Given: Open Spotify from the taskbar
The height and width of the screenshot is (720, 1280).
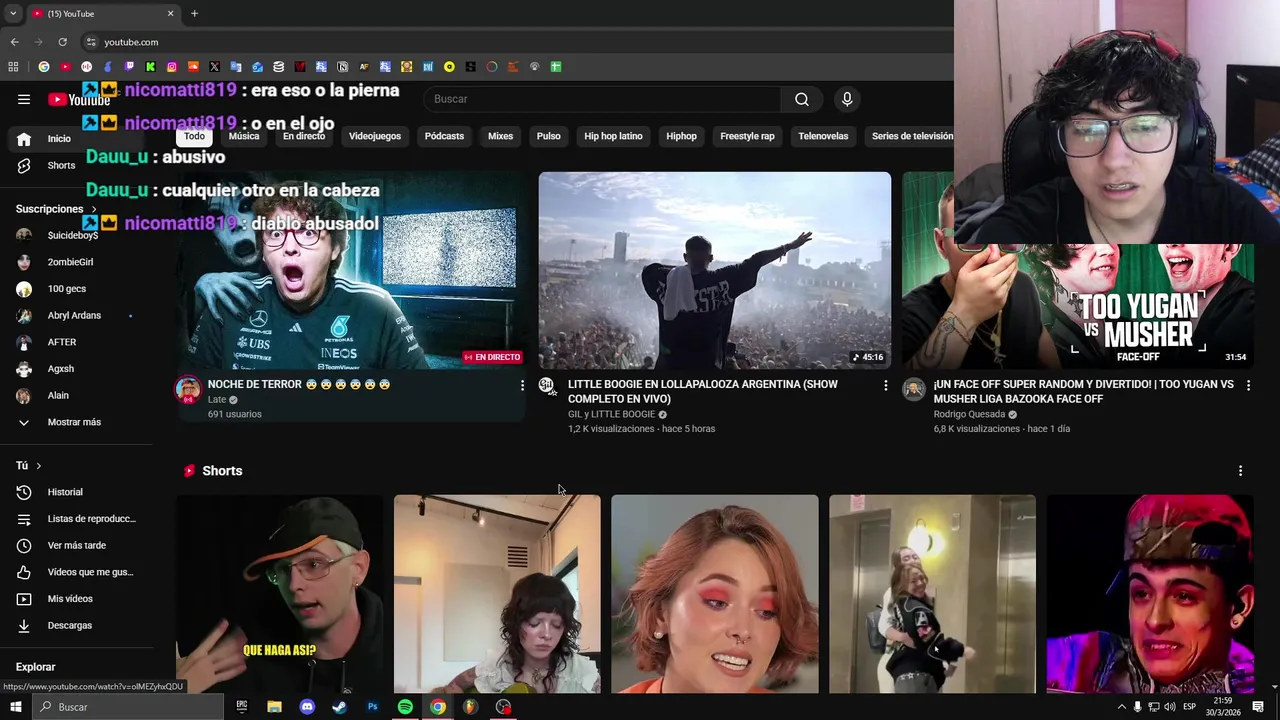Looking at the screenshot, I should 405,707.
